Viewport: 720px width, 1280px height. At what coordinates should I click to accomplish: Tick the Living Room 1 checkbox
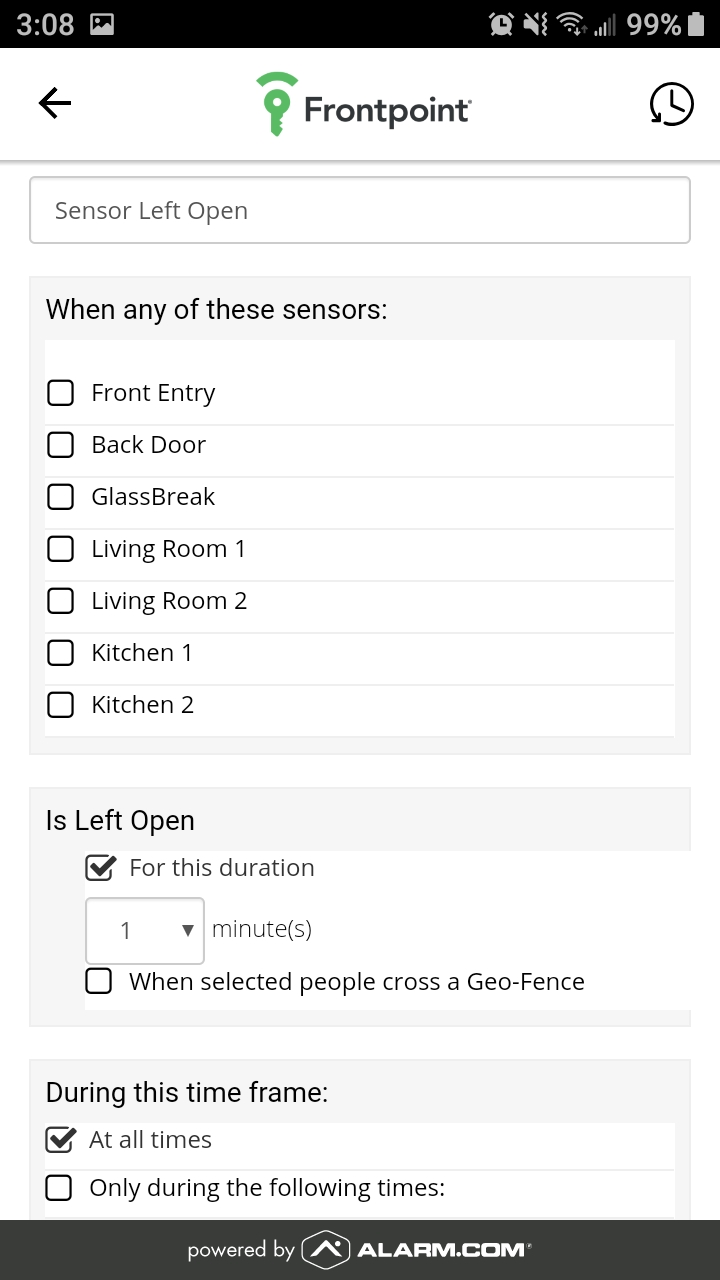61,549
